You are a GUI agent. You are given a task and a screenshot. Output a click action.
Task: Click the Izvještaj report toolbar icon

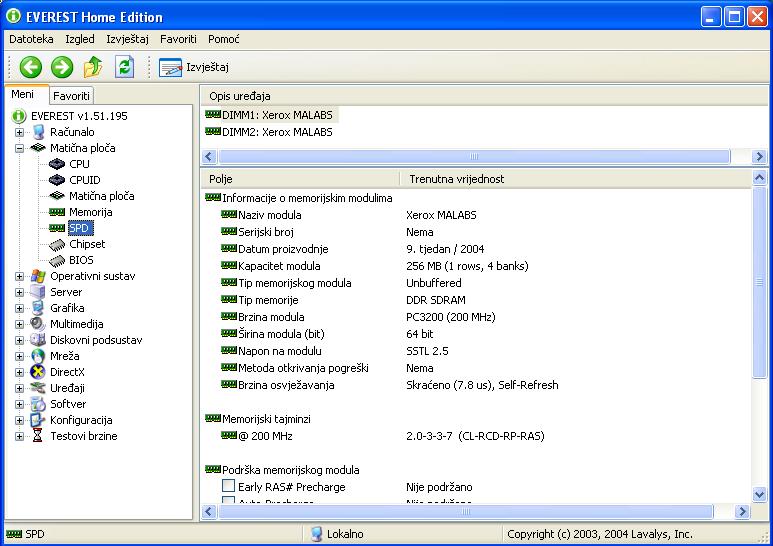(171, 67)
